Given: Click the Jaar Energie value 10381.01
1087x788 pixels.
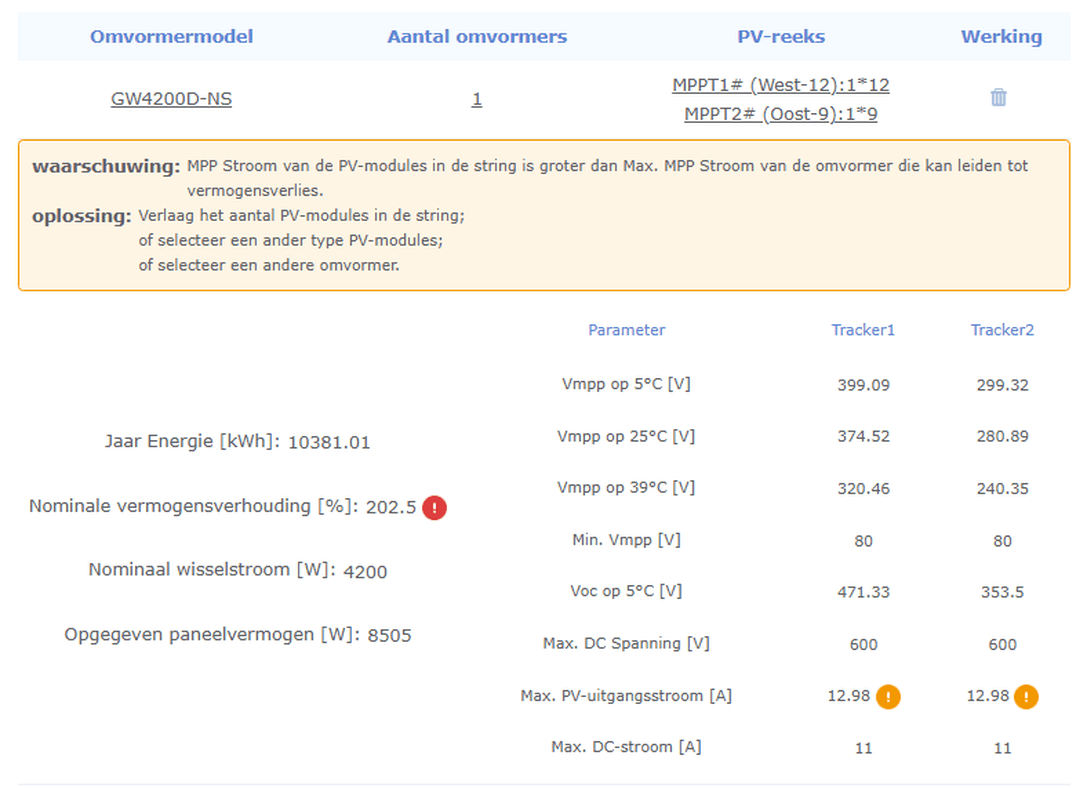Looking at the screenshot, I should point(329,442).
